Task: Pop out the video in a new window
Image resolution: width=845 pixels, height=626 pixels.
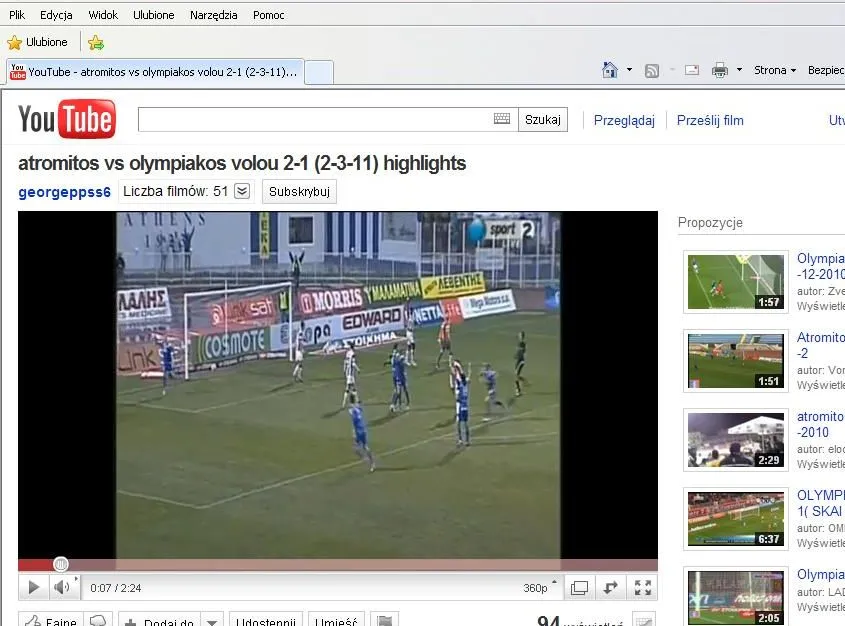Action: click(610, 588)
